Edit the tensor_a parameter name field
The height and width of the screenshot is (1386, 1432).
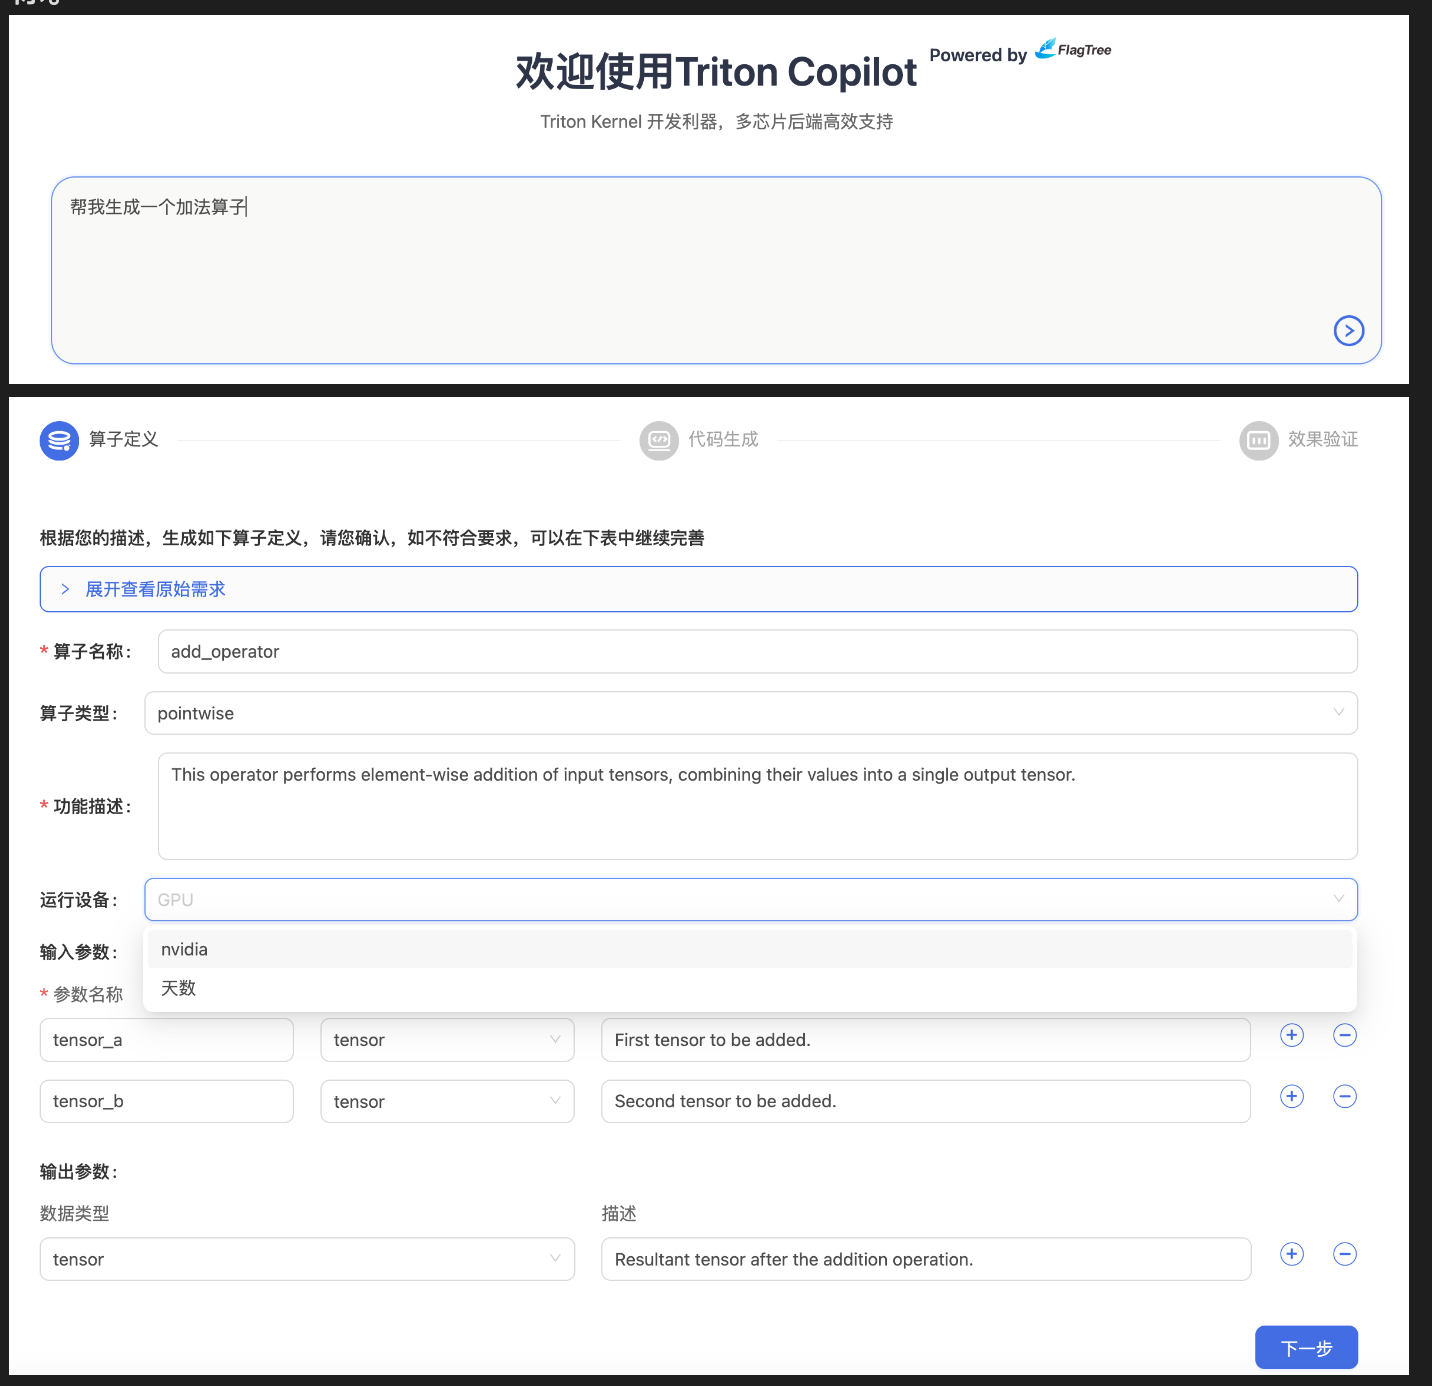coord(167,1040)
